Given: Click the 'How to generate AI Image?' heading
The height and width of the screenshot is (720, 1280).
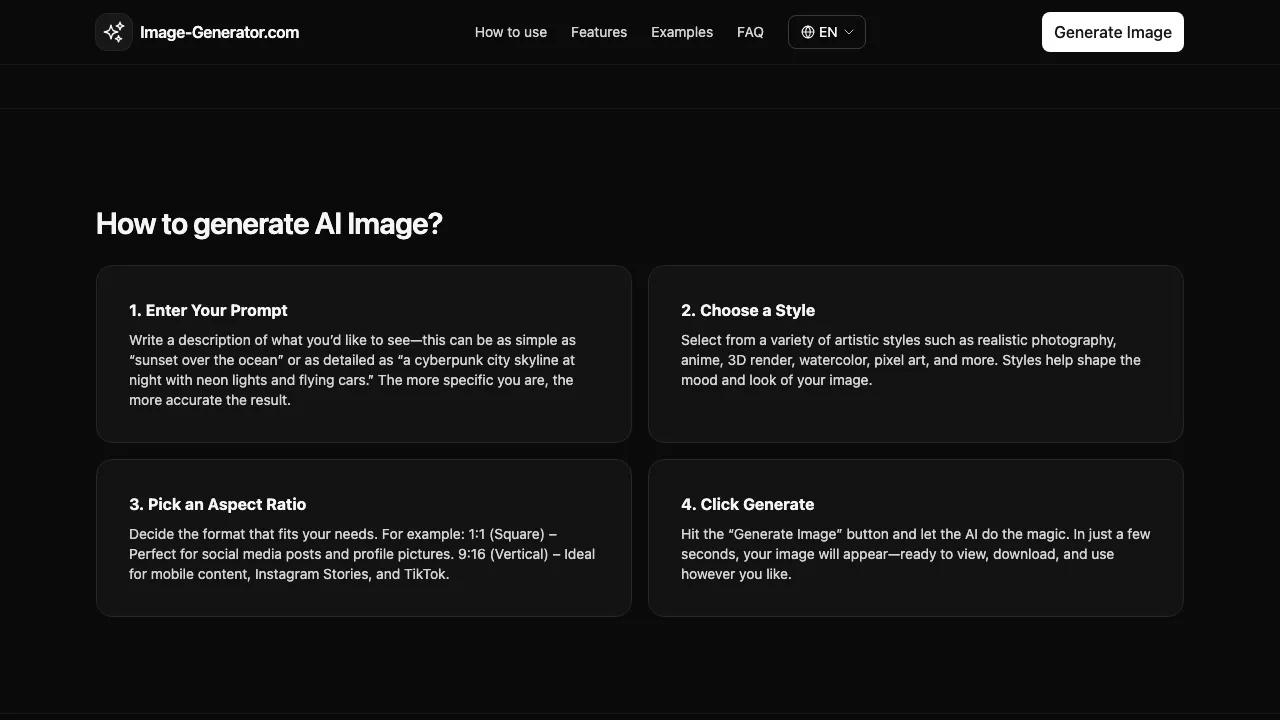Looking at the screenshot, I should 268,223.
